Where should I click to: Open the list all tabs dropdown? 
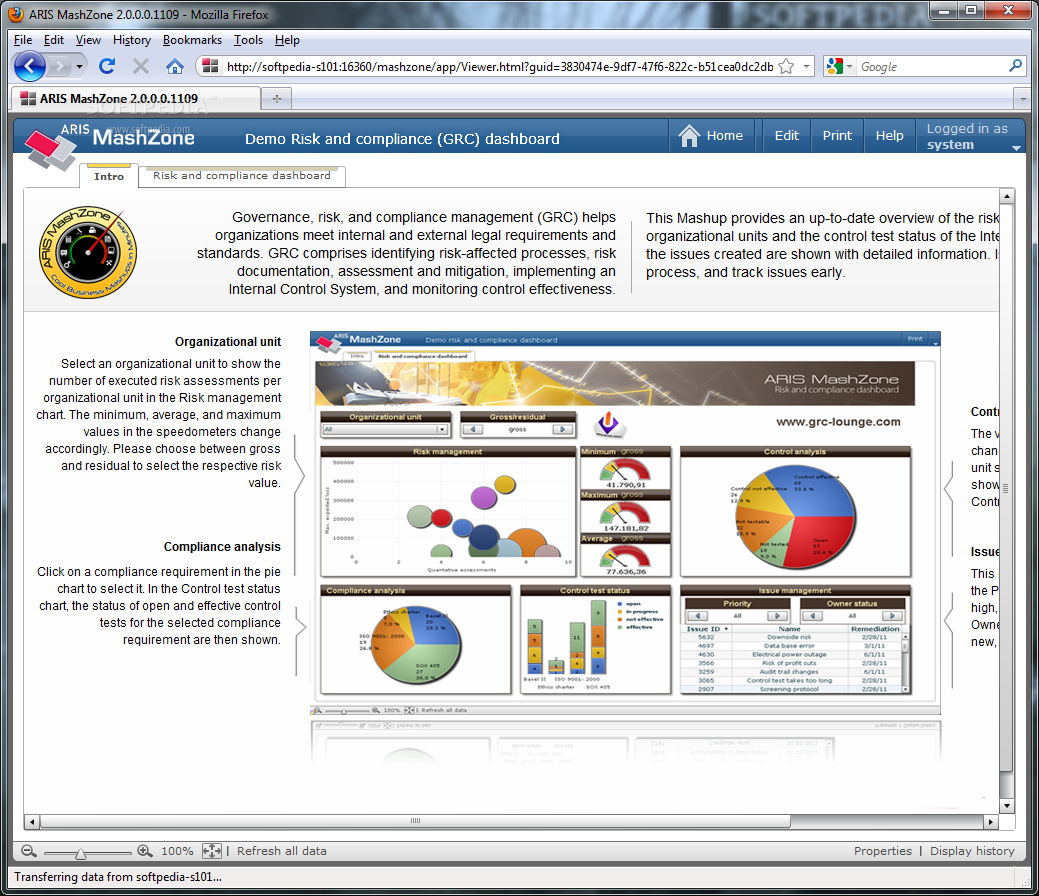(1022, 99)
